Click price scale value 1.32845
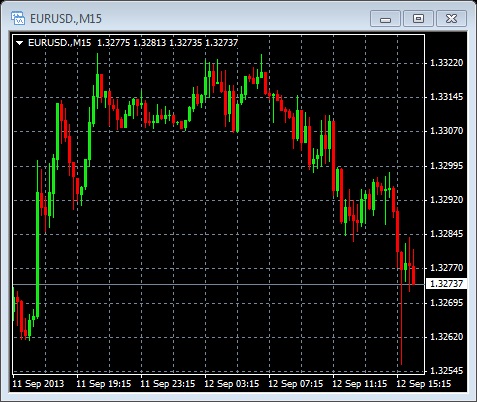This screenshot has height=402, width=477. 447,234
